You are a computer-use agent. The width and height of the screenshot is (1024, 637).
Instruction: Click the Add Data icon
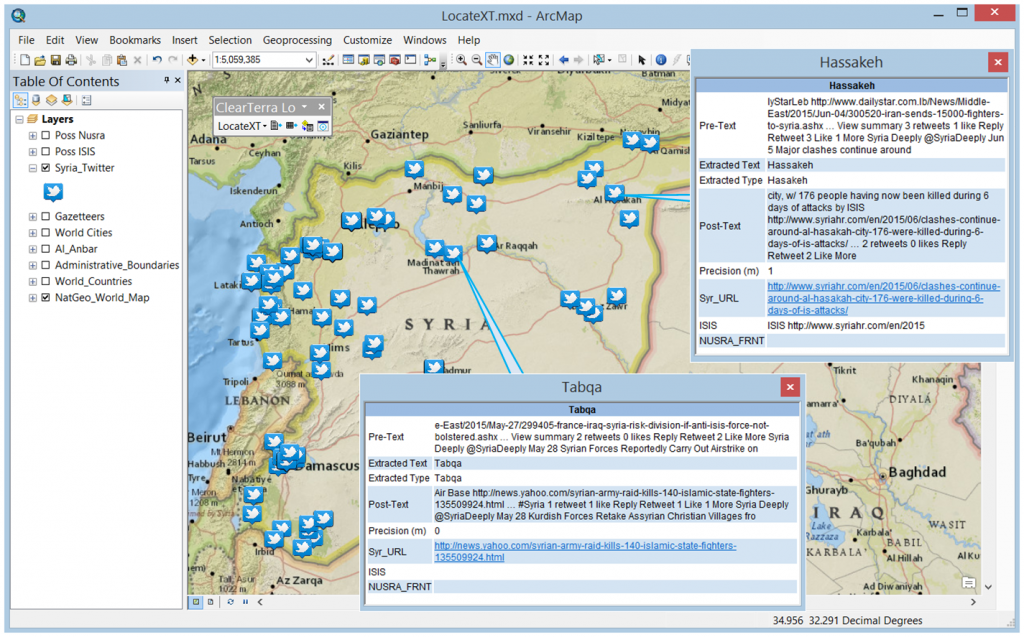[x=192, y=60]
